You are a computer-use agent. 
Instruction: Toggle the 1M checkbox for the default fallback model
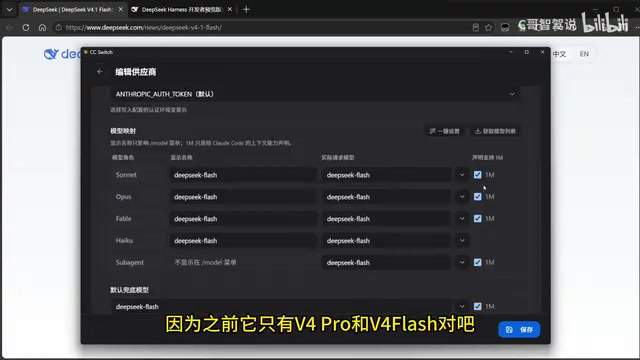pyautogui.click(x=478, y=306)
